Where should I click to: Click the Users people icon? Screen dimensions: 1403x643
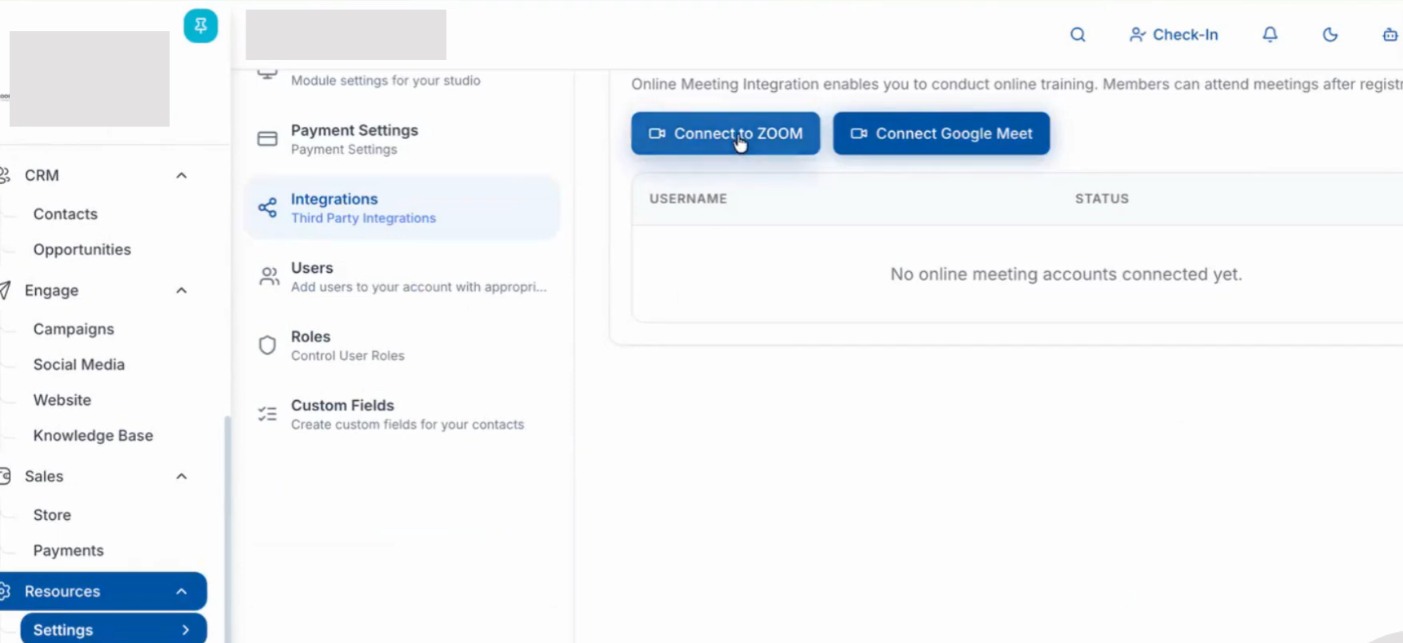(268, 277)
